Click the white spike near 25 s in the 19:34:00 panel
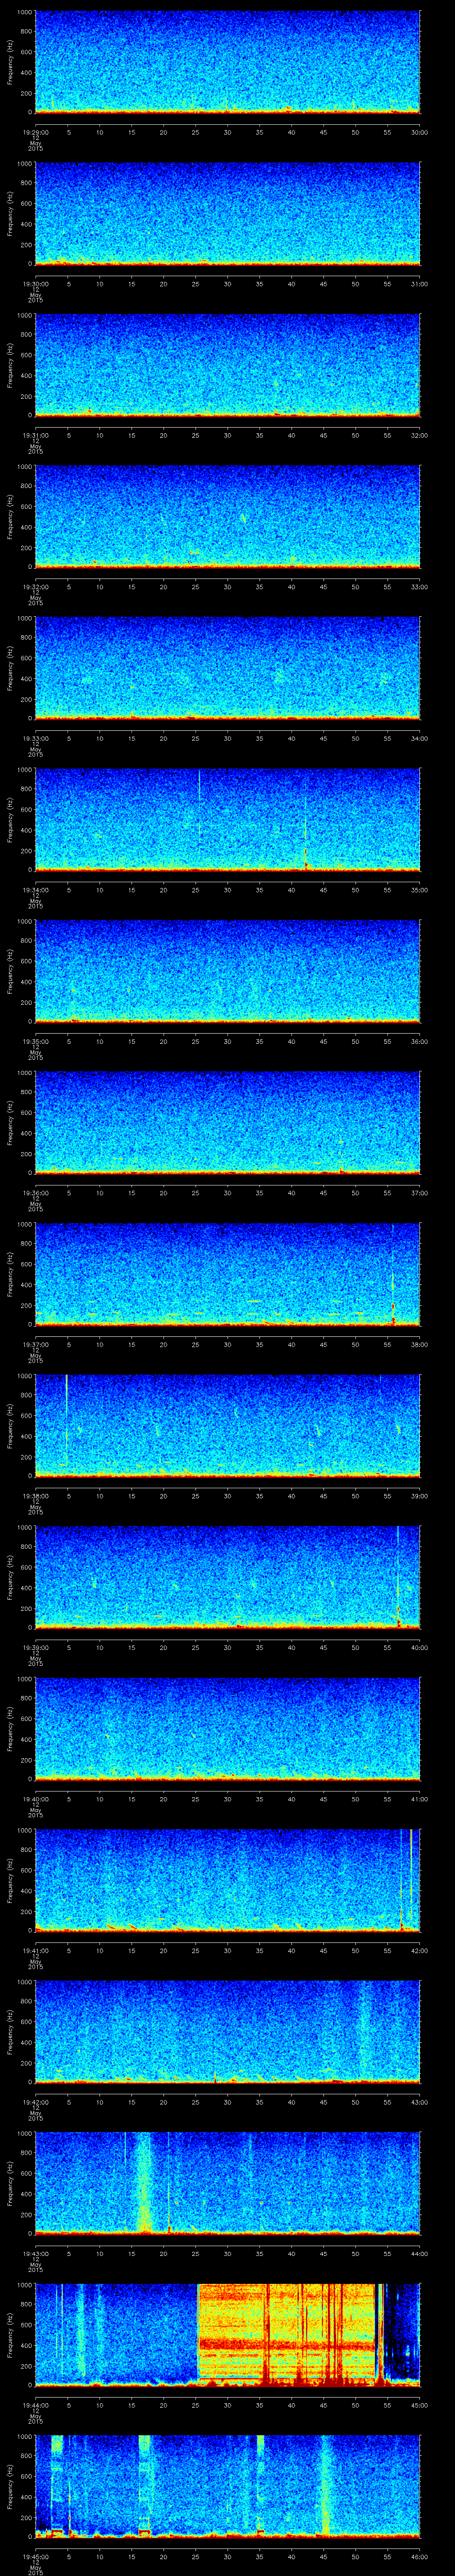455x2576 pixels. point(199,785)
